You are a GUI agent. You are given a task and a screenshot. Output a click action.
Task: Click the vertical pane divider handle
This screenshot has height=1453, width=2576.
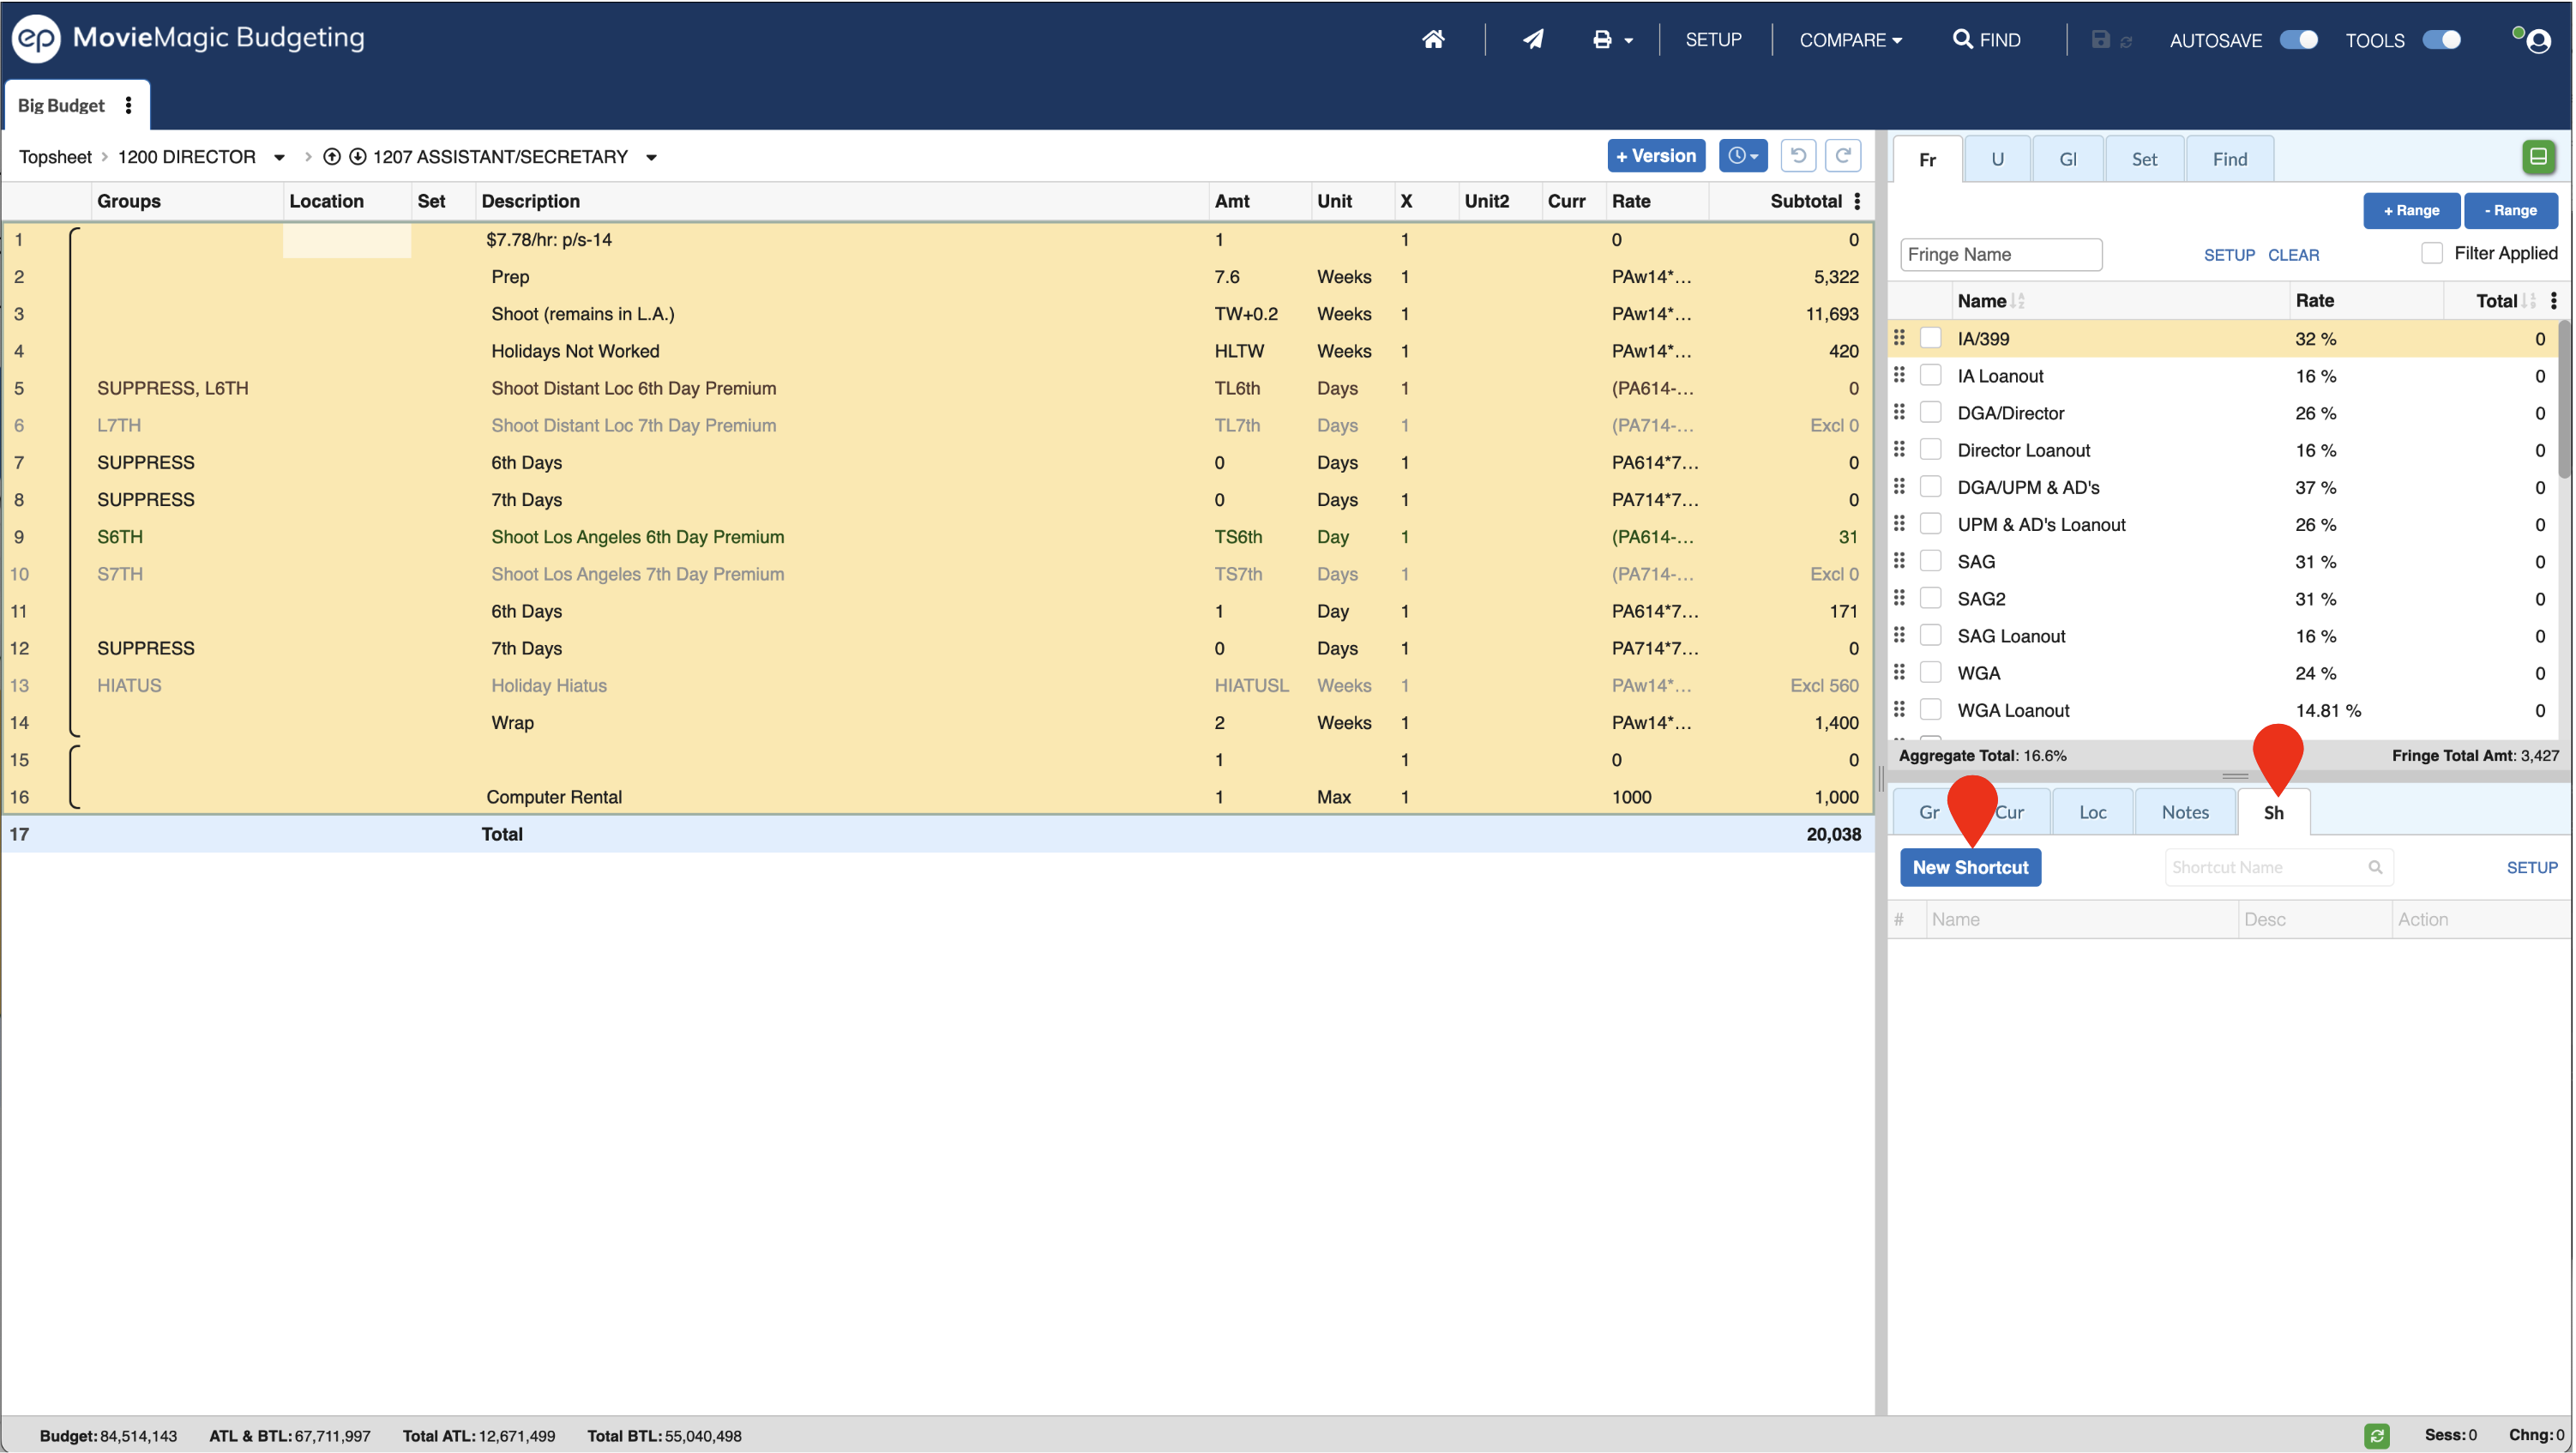pyautogui.click(x=1881, y=778)
